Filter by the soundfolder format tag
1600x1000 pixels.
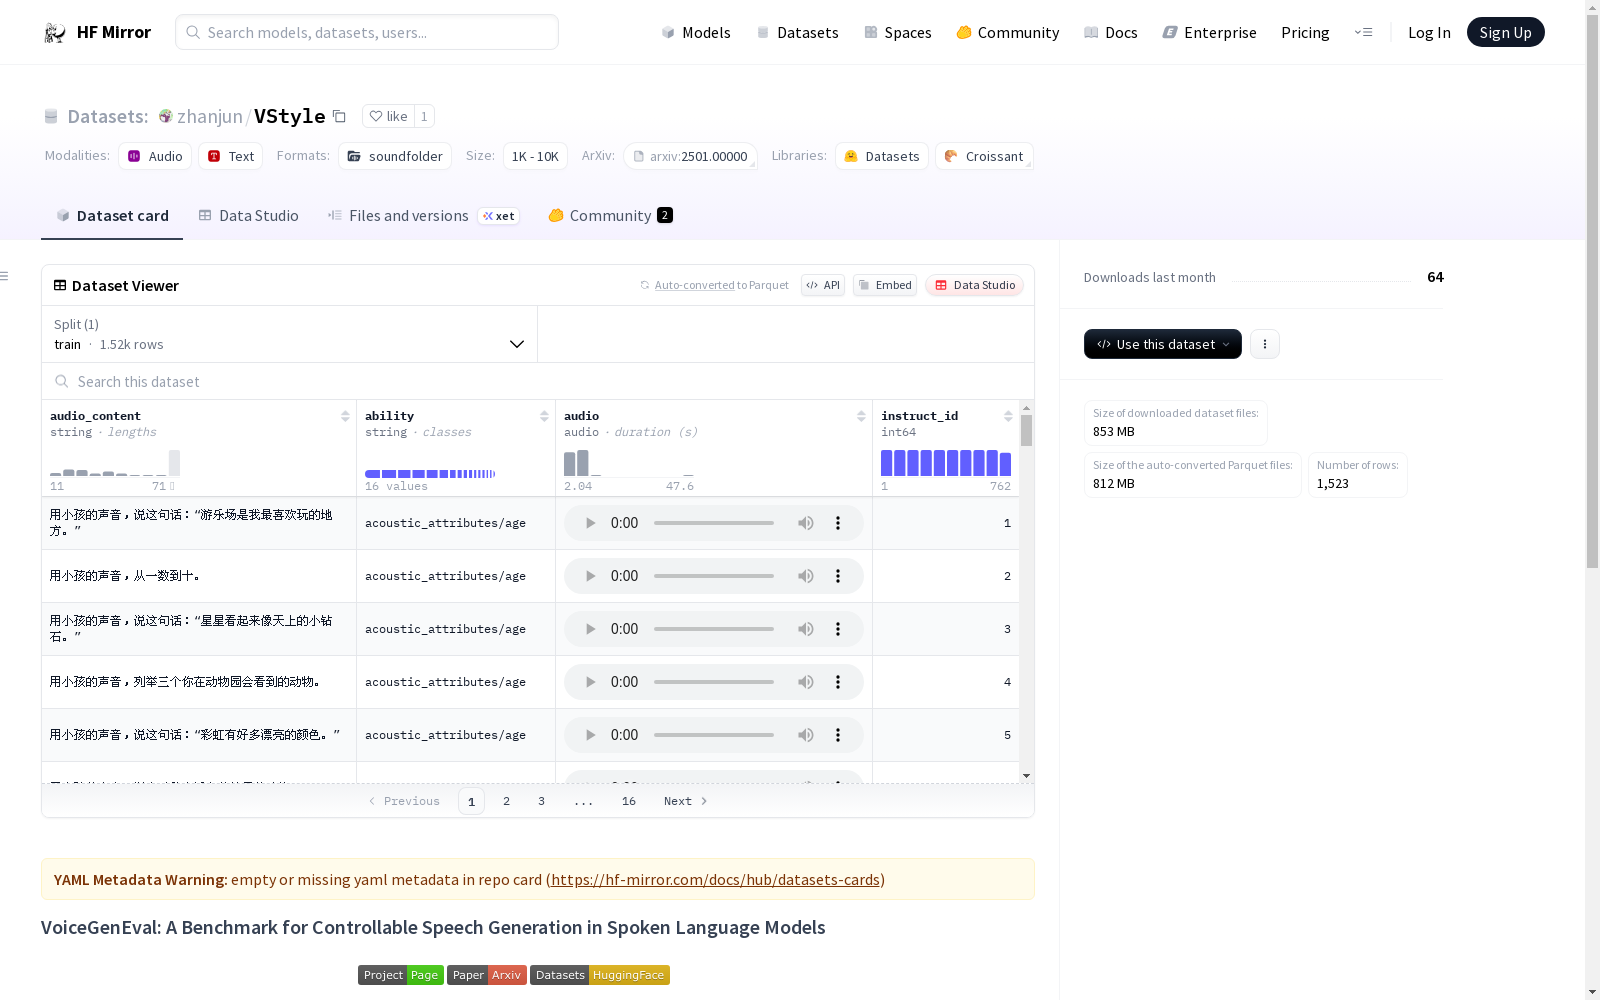[395, 156]
